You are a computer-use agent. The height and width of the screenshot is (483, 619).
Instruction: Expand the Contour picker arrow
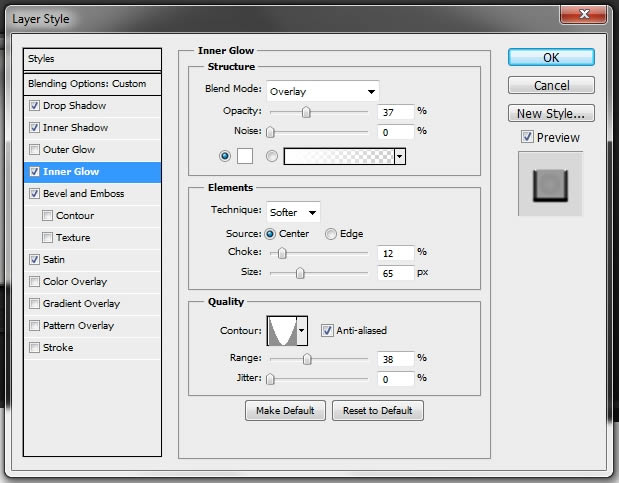[x=302, y=331]
